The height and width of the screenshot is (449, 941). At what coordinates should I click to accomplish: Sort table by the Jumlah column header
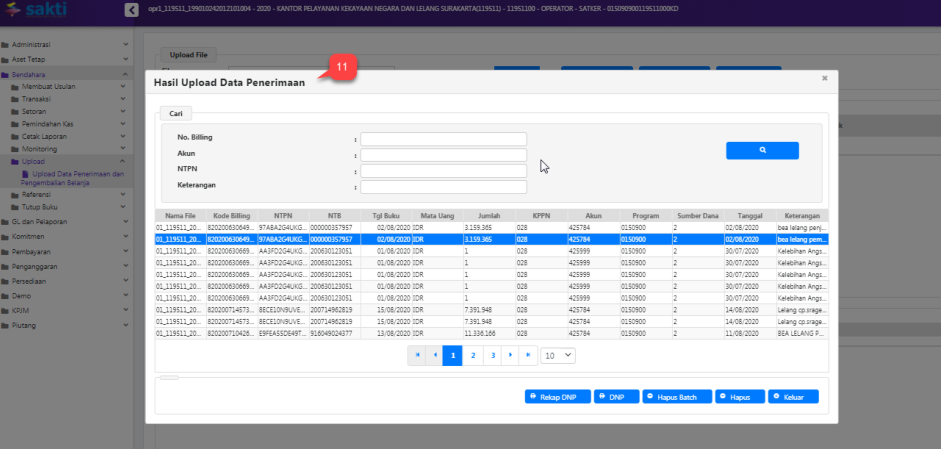(x=488, y=216)
